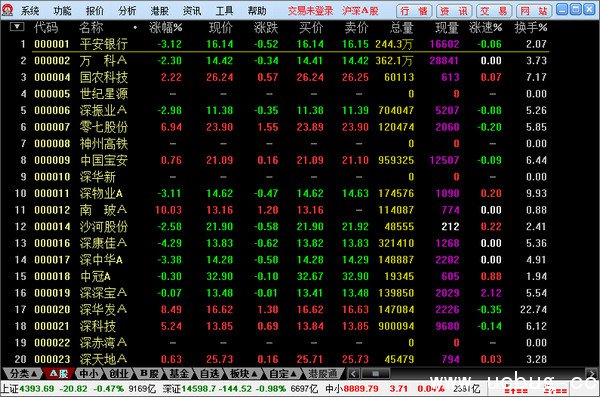The image size is (600, 397).
Task: Click the horizontal scrollbar right arrow
Action: point(591,374)
